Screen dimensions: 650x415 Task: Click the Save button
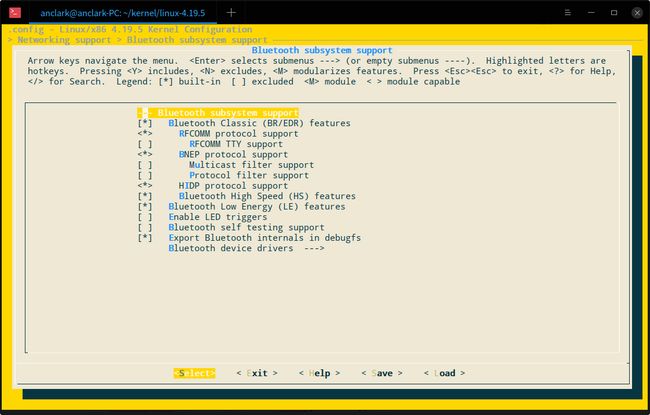[x=382, y=373]
